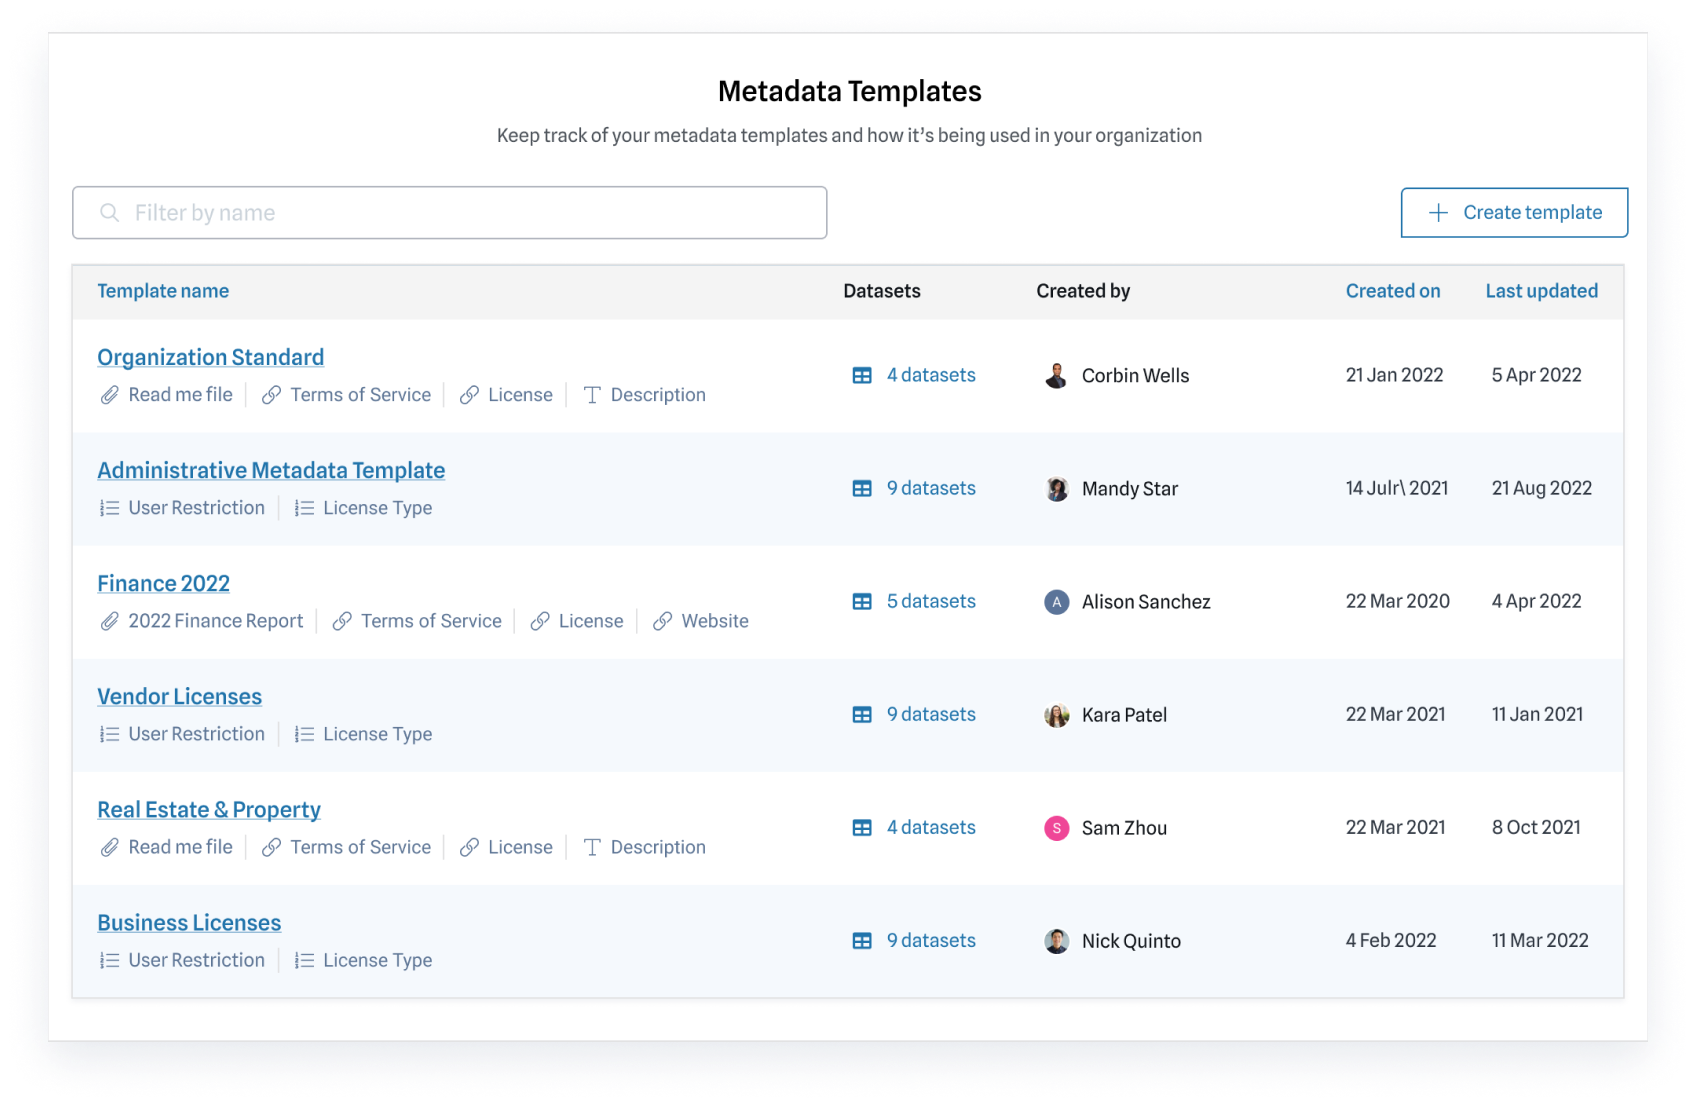Click the 11 Jan 2021 updated date

pyautogui.click(x=1537, y=714)
